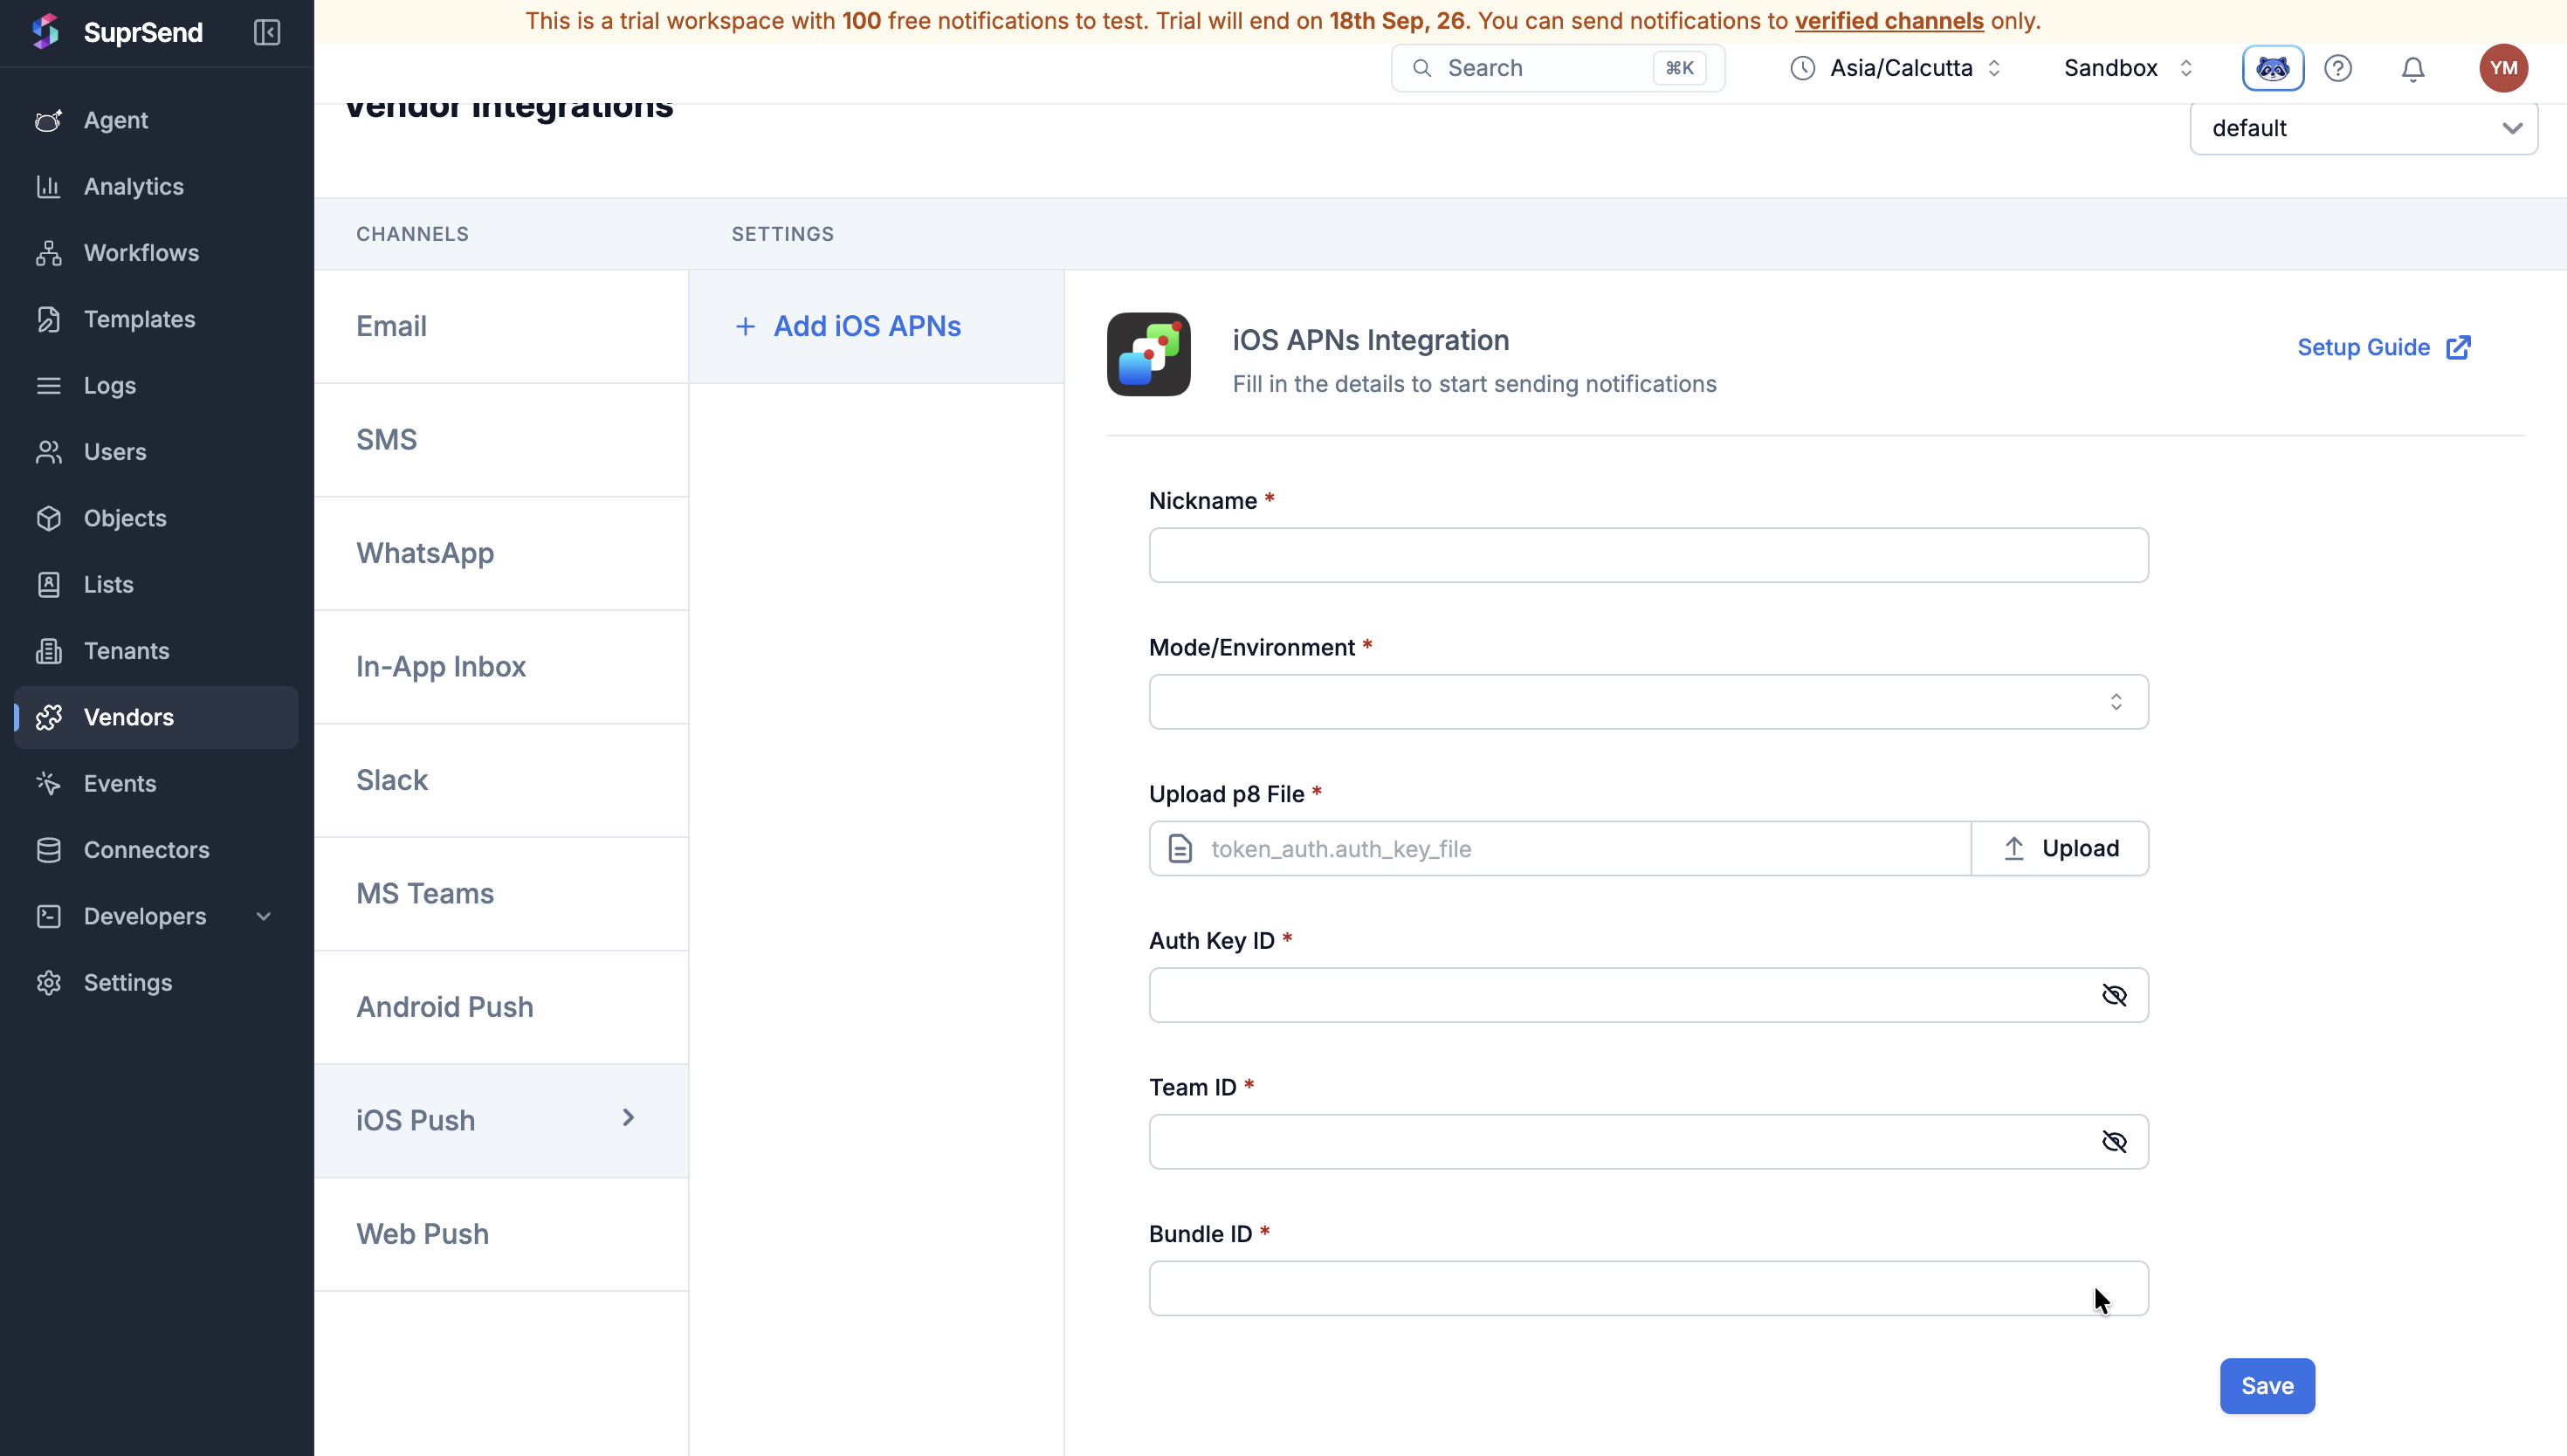Open the Events page
Viewport: 2567px width, 1456px height.
pyautogui.click(x=156, y=783)
